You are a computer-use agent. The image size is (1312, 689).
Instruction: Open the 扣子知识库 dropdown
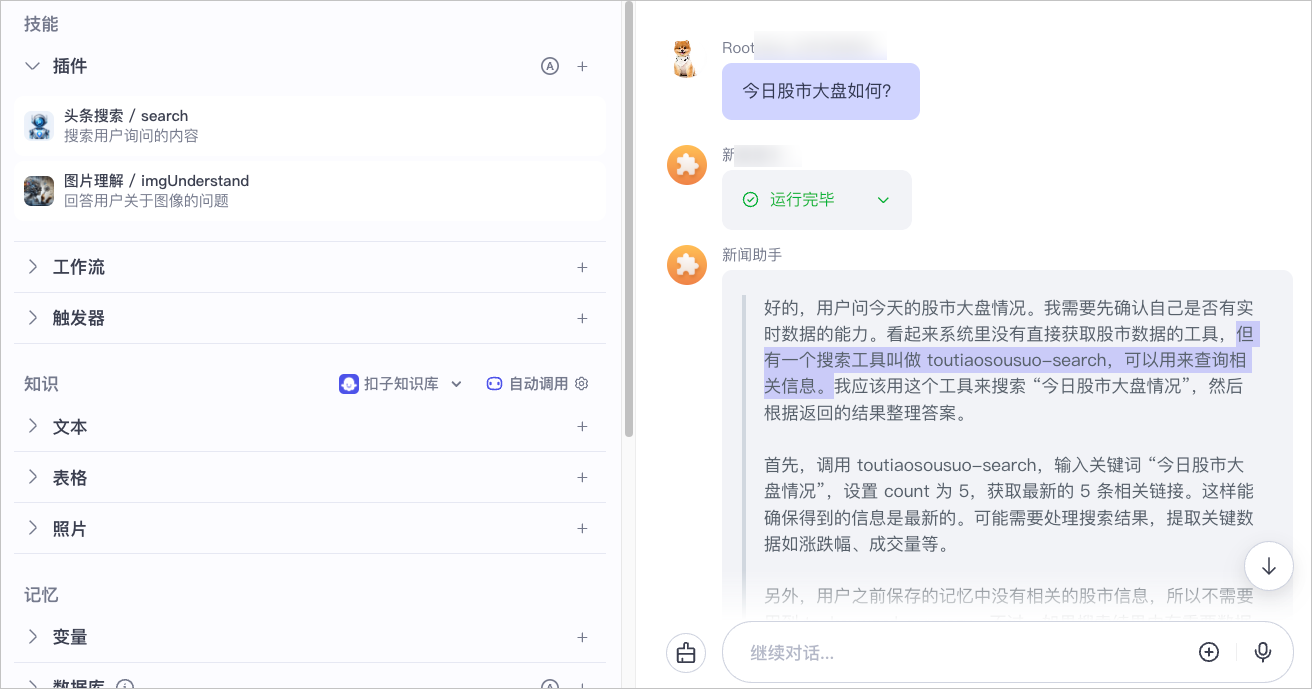(x=401, y=384)
